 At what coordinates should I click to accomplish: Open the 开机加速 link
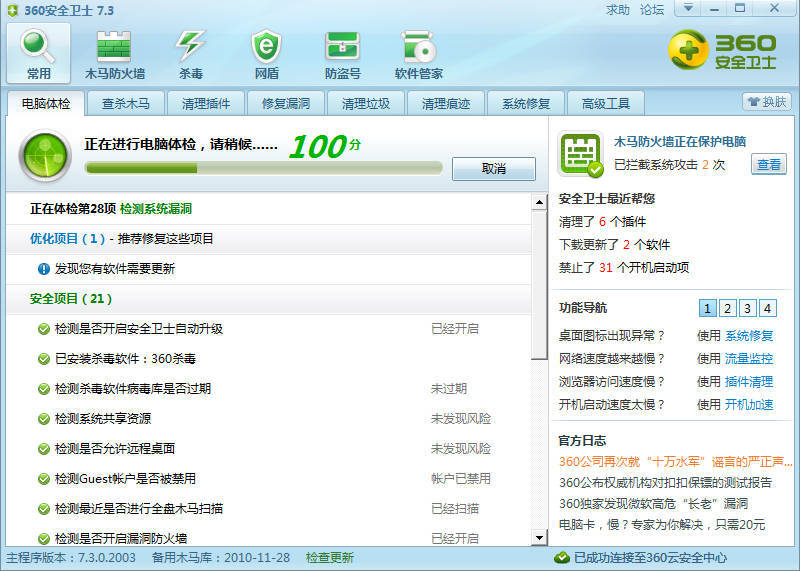click(749, 405)
